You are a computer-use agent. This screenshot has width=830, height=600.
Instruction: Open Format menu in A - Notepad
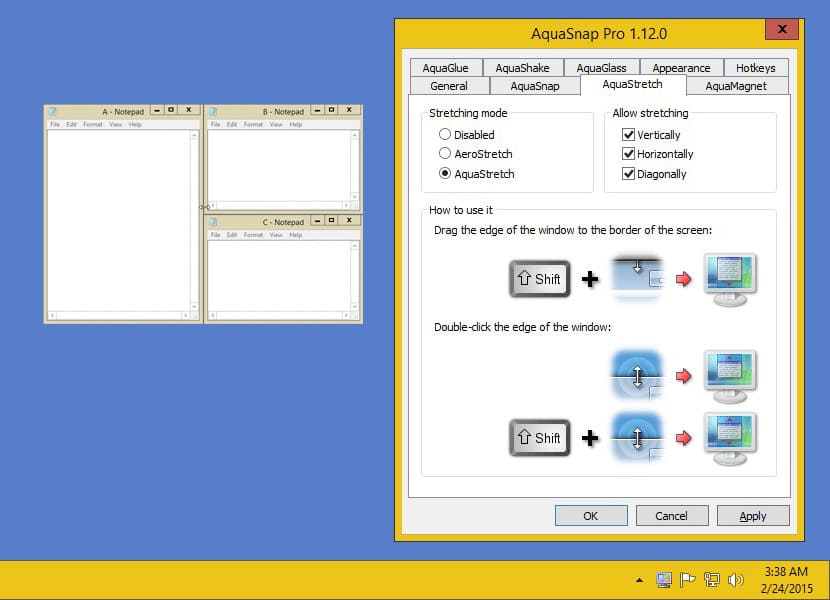coord(93,124)
